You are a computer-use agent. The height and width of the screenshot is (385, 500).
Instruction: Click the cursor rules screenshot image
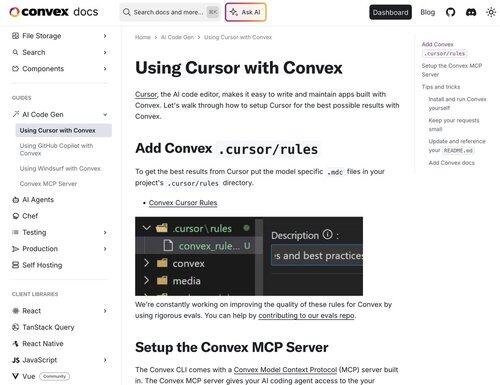point(249,256)
